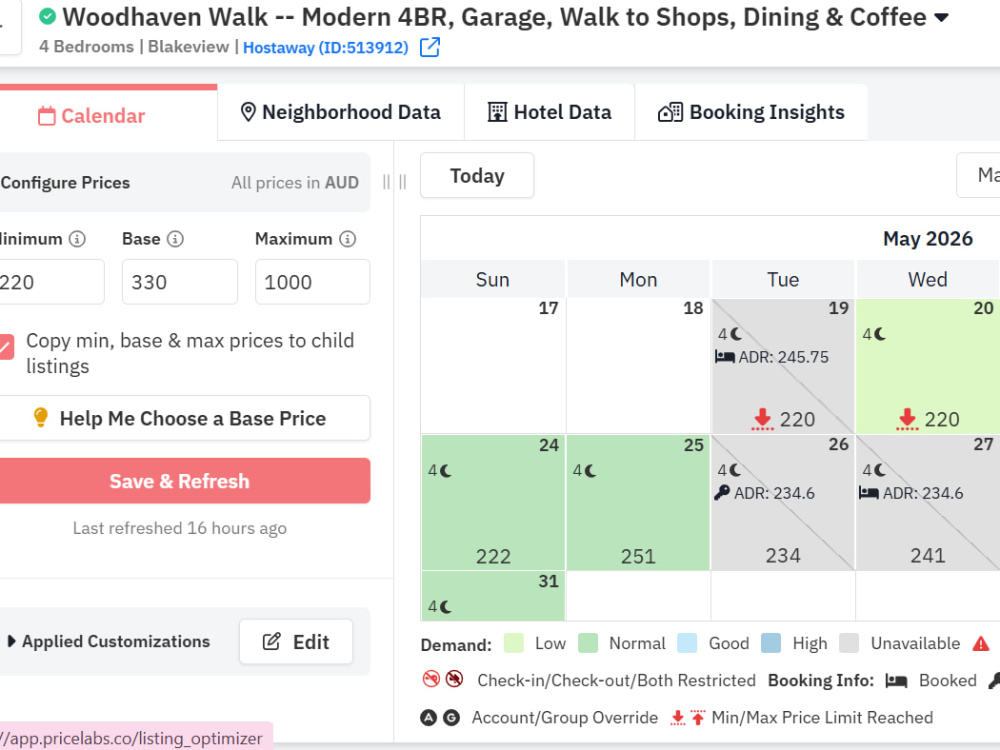The height and width of the screenshot is (750, 1000).
Task: Select the May 31 calendar cell
Action: (493, 596)
